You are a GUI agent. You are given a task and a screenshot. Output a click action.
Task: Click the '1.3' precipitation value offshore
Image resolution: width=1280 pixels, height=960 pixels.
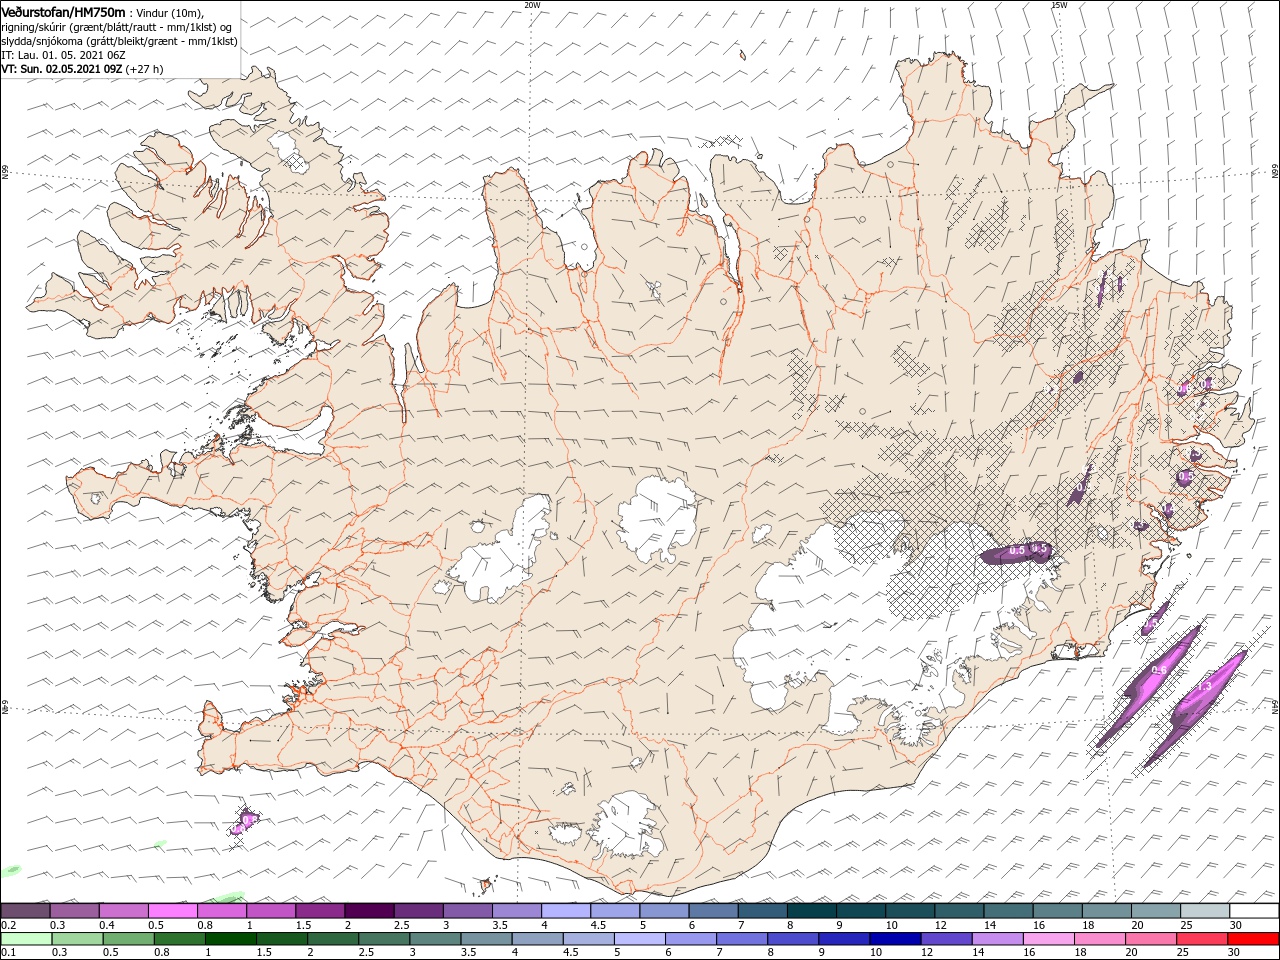[x=1204, y=687]
